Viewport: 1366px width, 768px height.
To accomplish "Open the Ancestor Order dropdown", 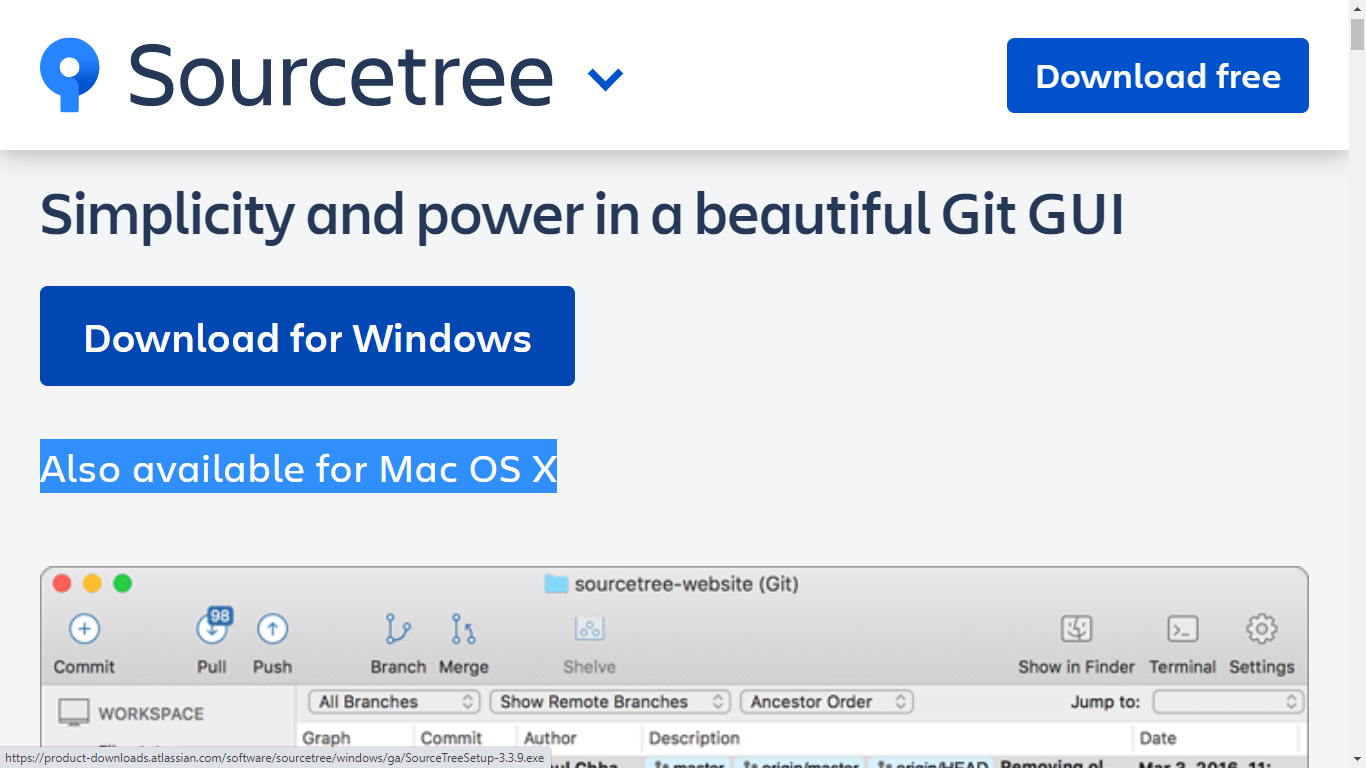I will coord(827,702).
